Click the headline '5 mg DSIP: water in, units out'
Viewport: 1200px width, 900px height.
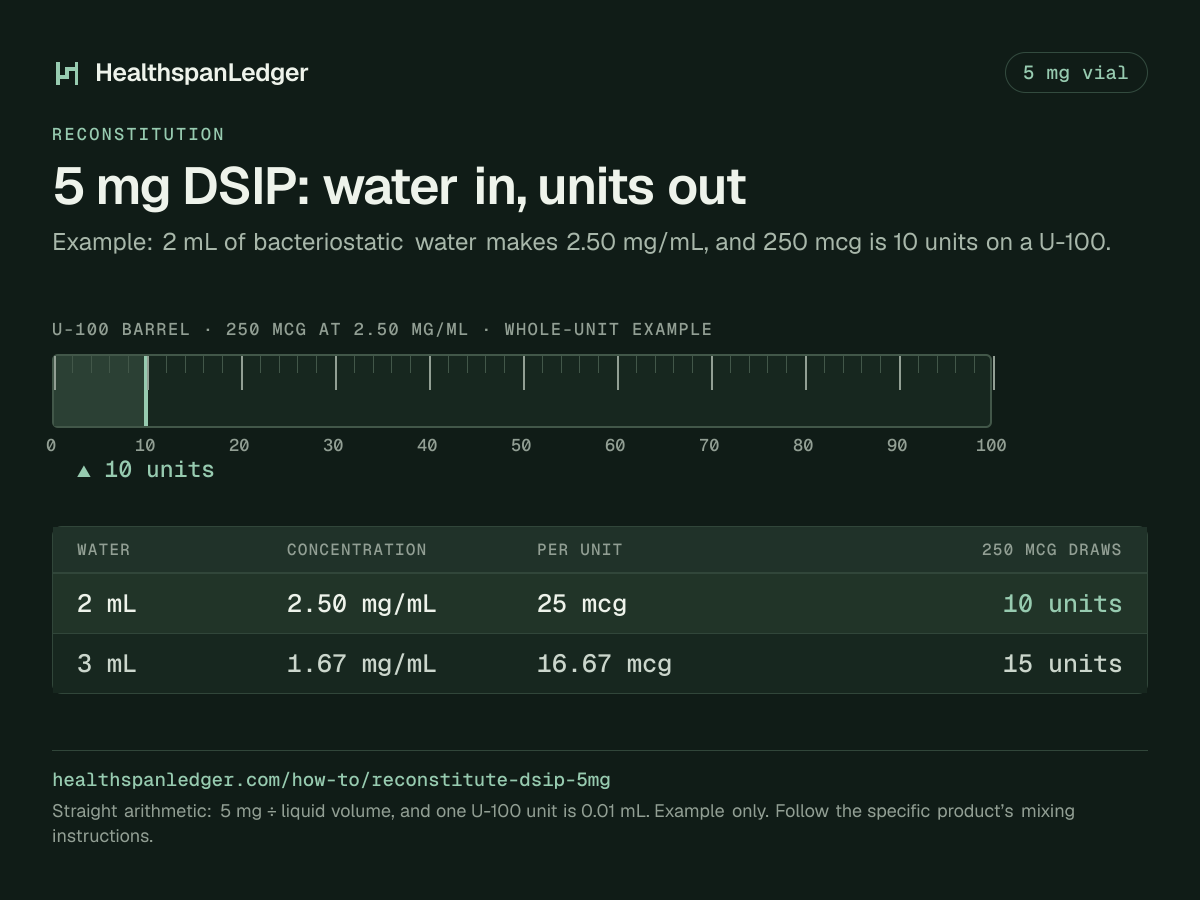[x=399, y=187]
